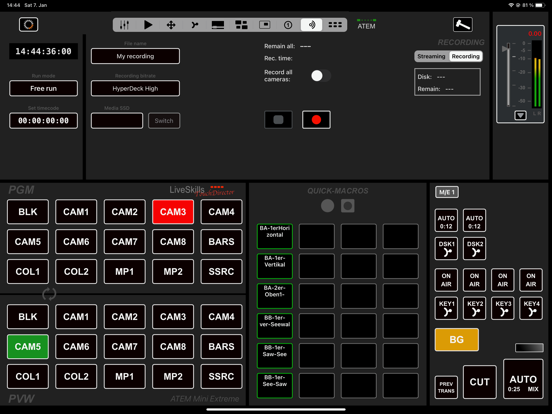This screenshot has width=552, height=414.
Task: Run the BB-1er-See-Saw quick macro
Action: pos(275,385)
